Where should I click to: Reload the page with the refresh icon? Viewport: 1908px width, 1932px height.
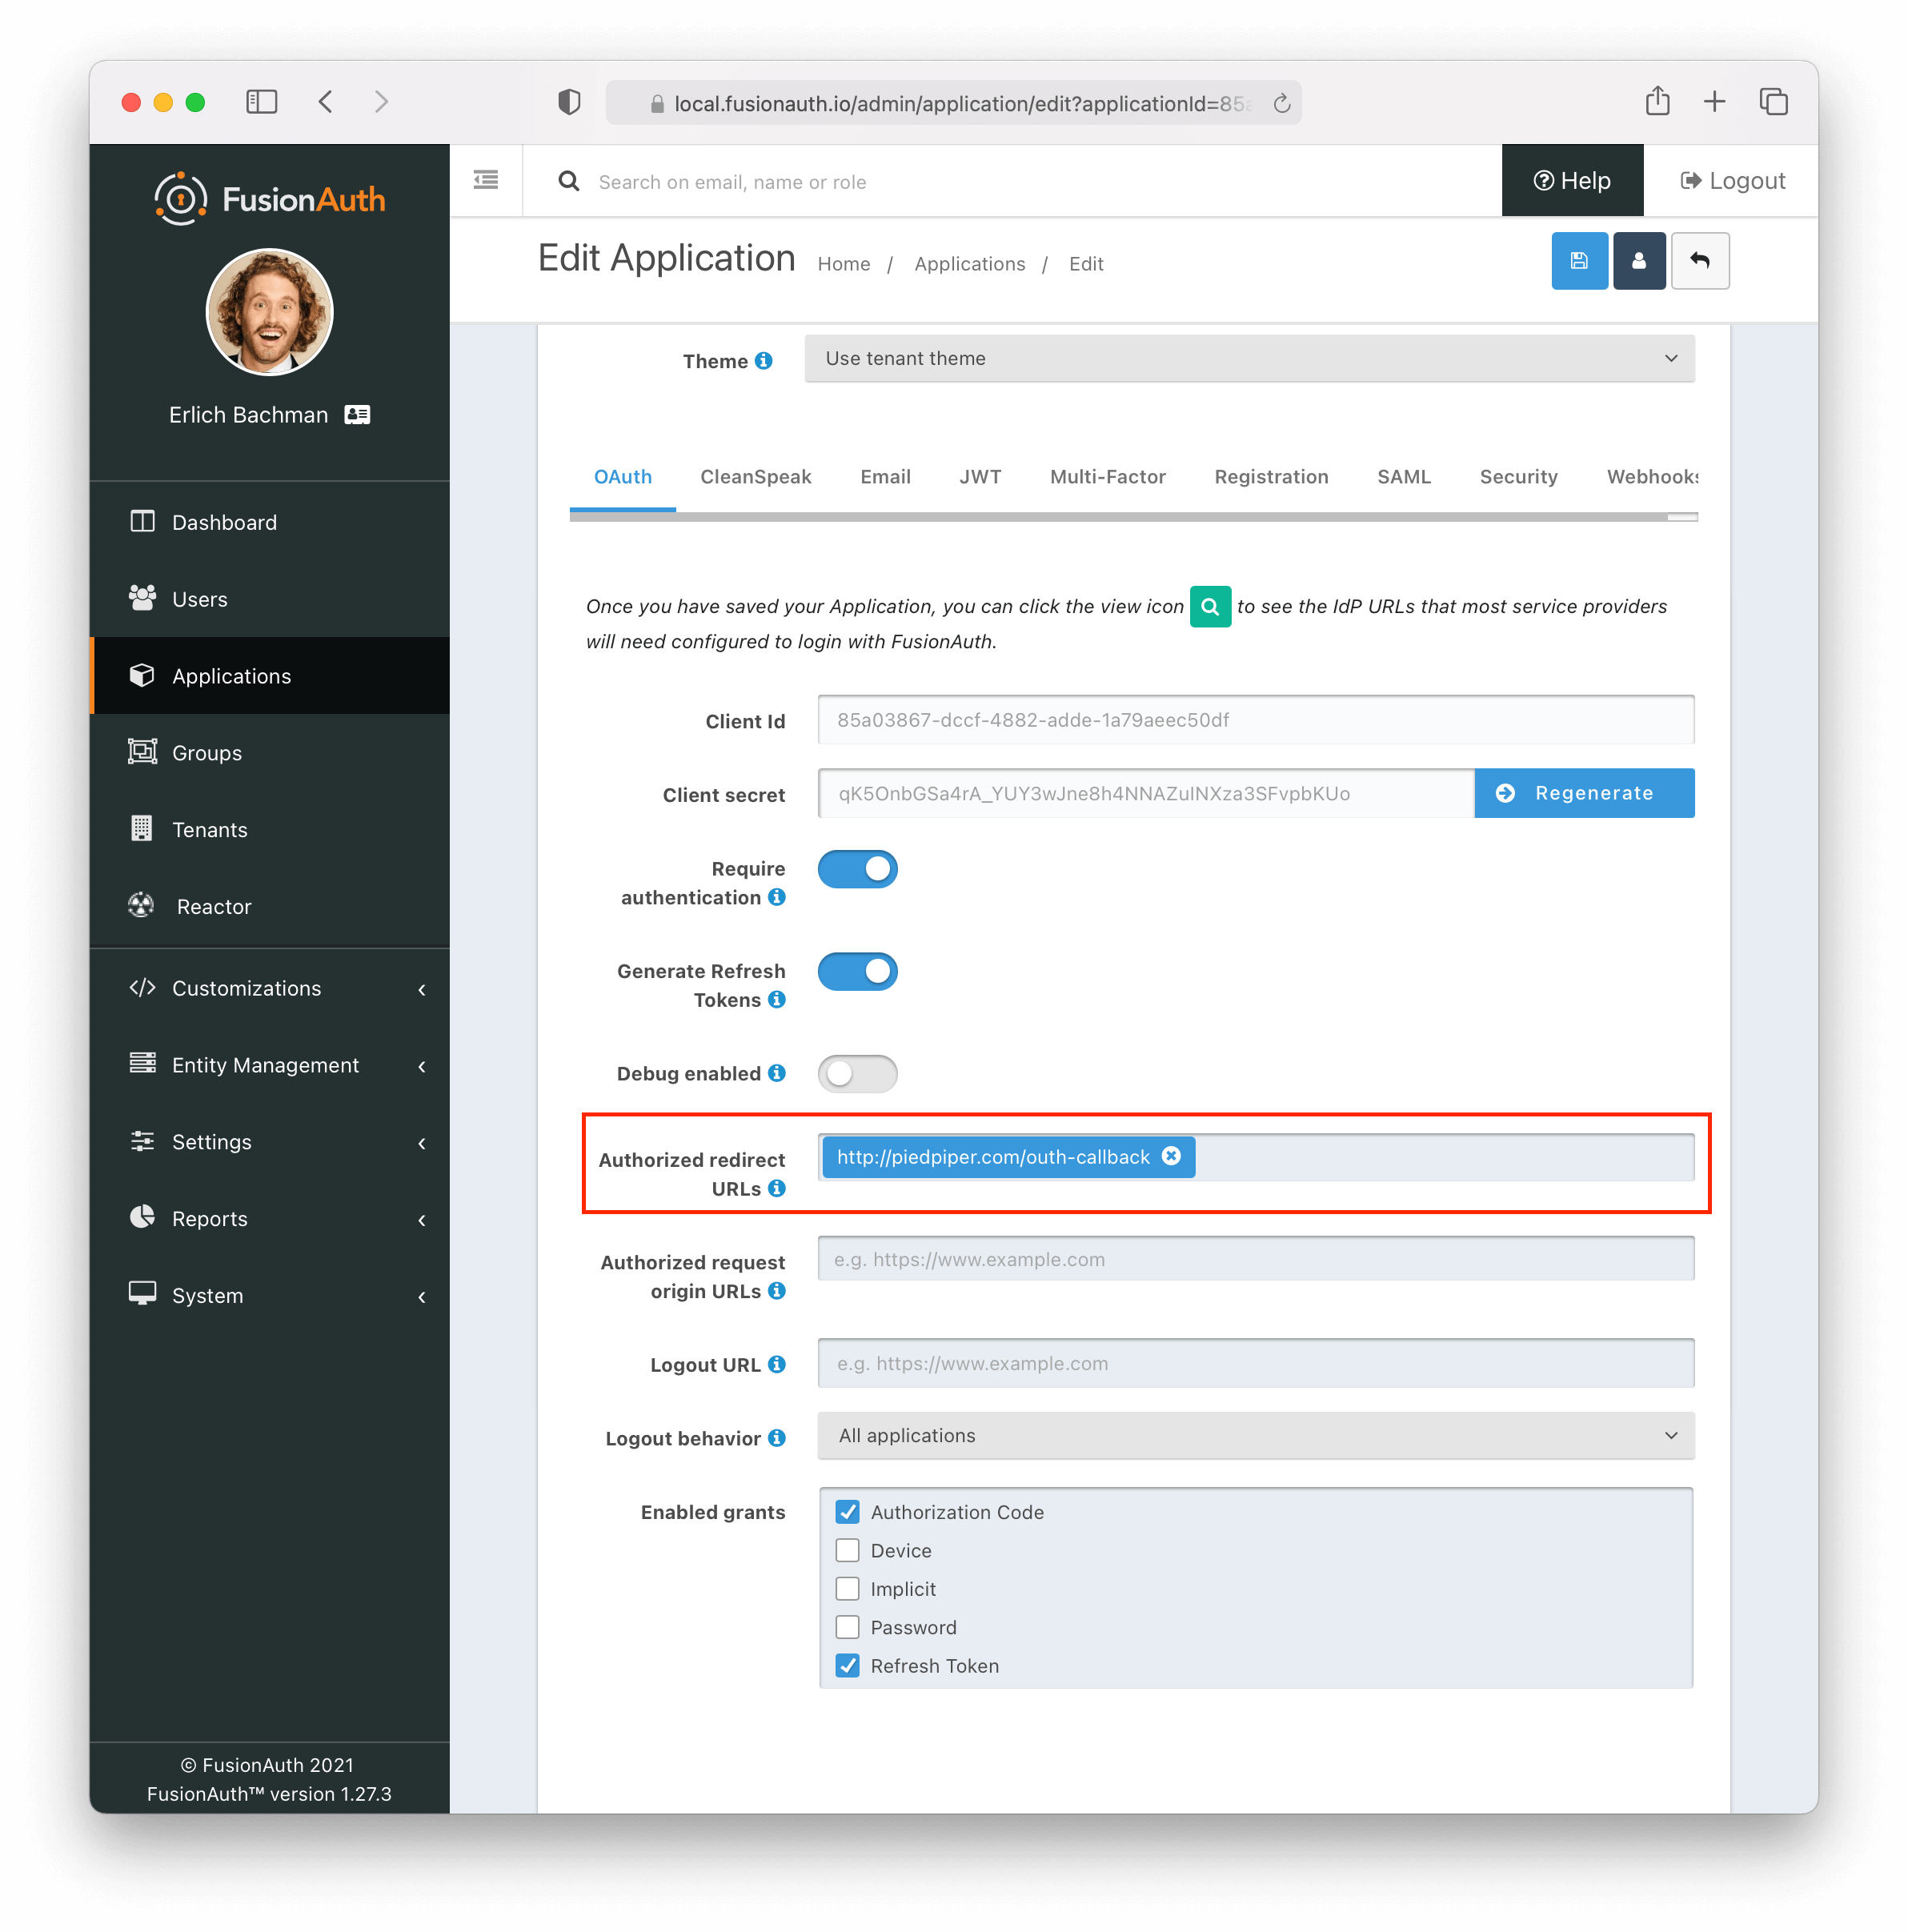tap(1281, 103)
